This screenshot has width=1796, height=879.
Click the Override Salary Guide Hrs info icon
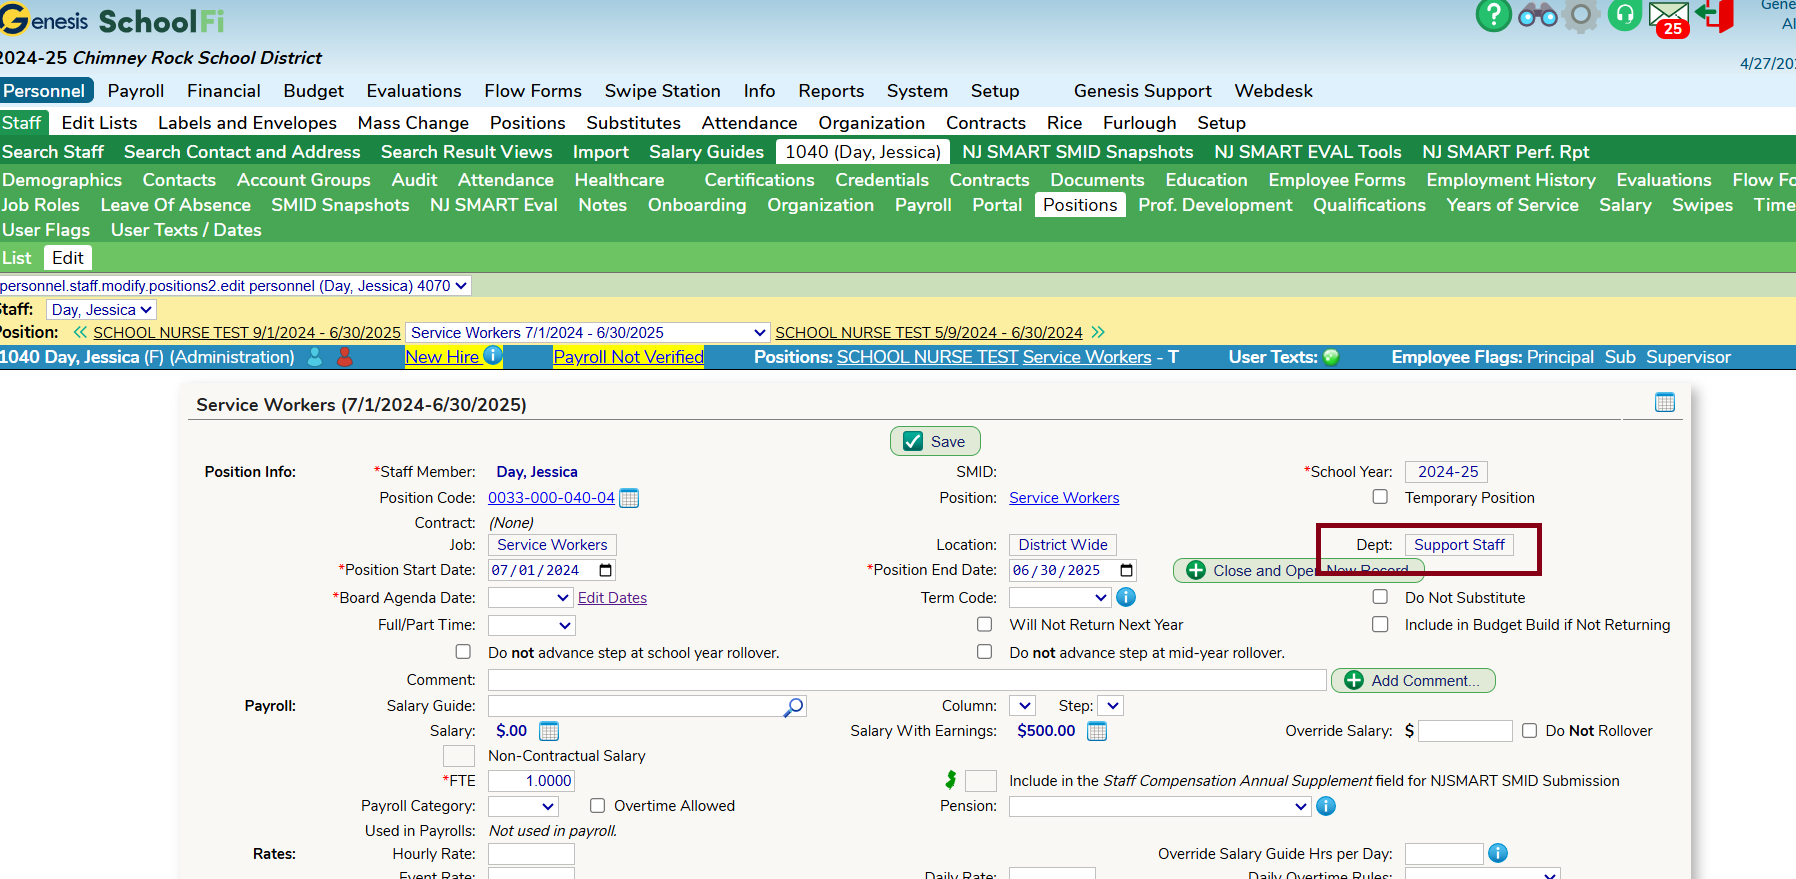pyautogui.click(x=1498, y=853)
